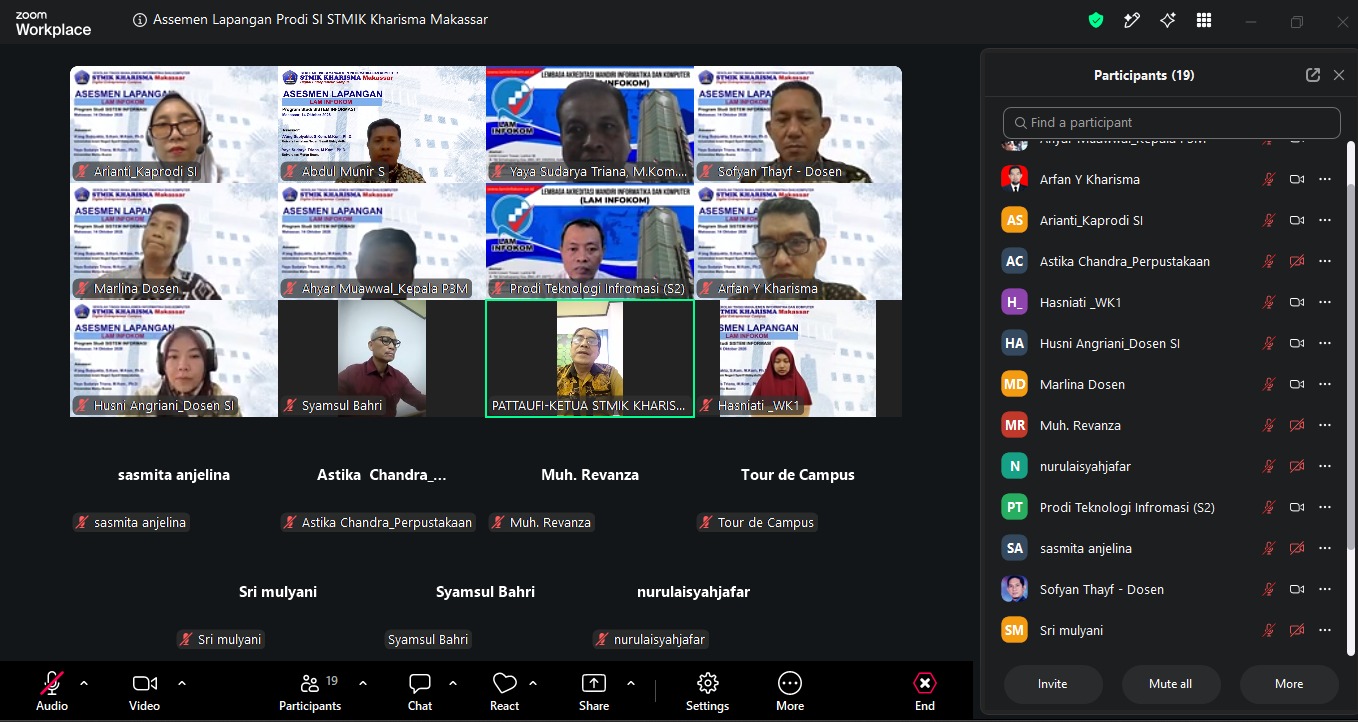Expand the React options arrow

533,683
